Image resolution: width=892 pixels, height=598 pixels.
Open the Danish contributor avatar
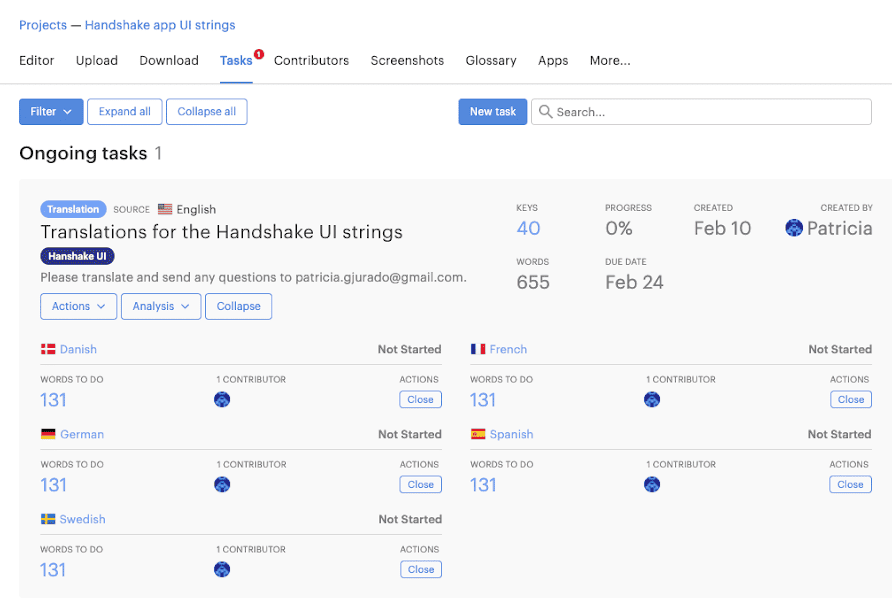[x=222, y=399]
